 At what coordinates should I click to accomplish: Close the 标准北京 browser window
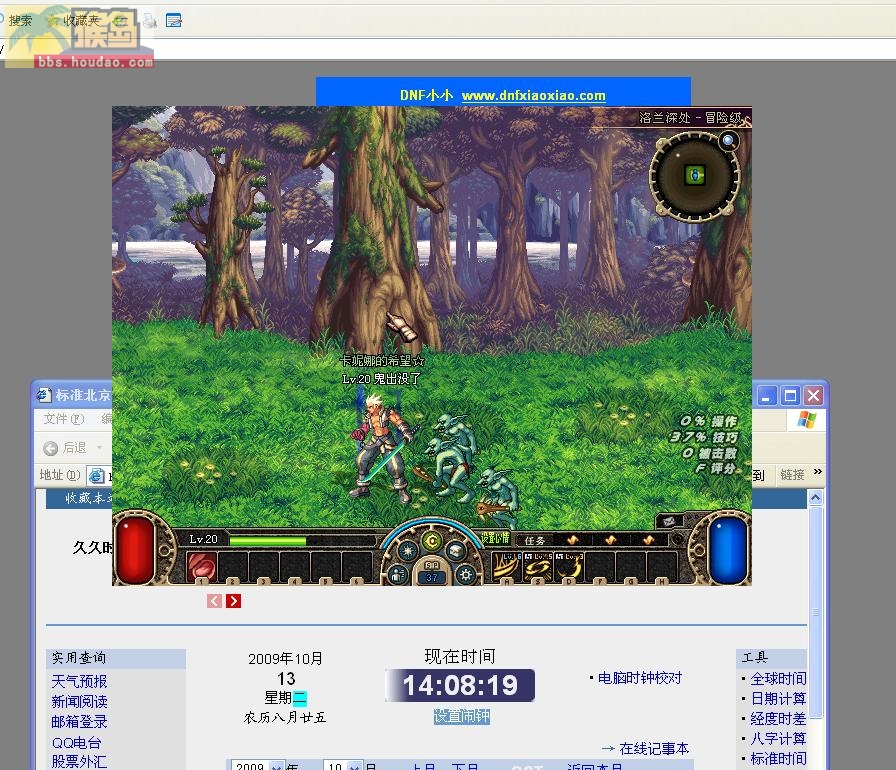point(814,395)
